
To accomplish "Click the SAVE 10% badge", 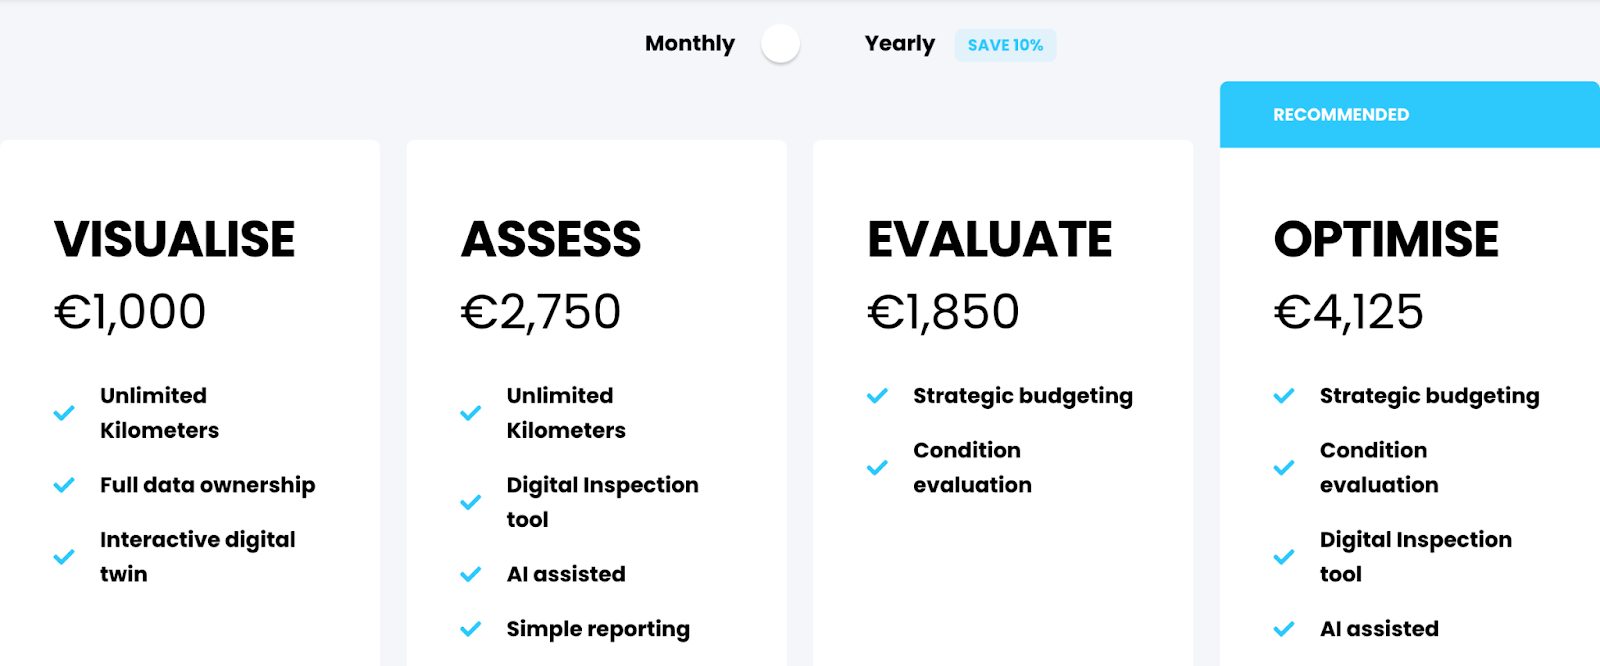I will [x=1005, y=45].
